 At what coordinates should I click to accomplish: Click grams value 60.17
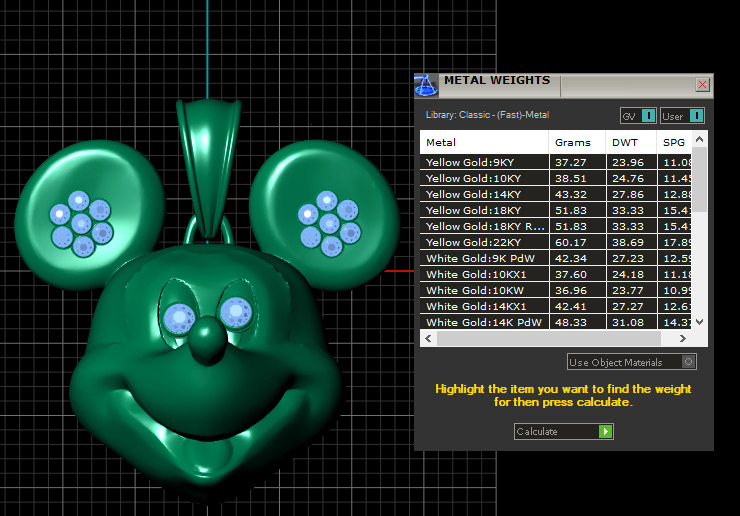[x=571, y=243]
